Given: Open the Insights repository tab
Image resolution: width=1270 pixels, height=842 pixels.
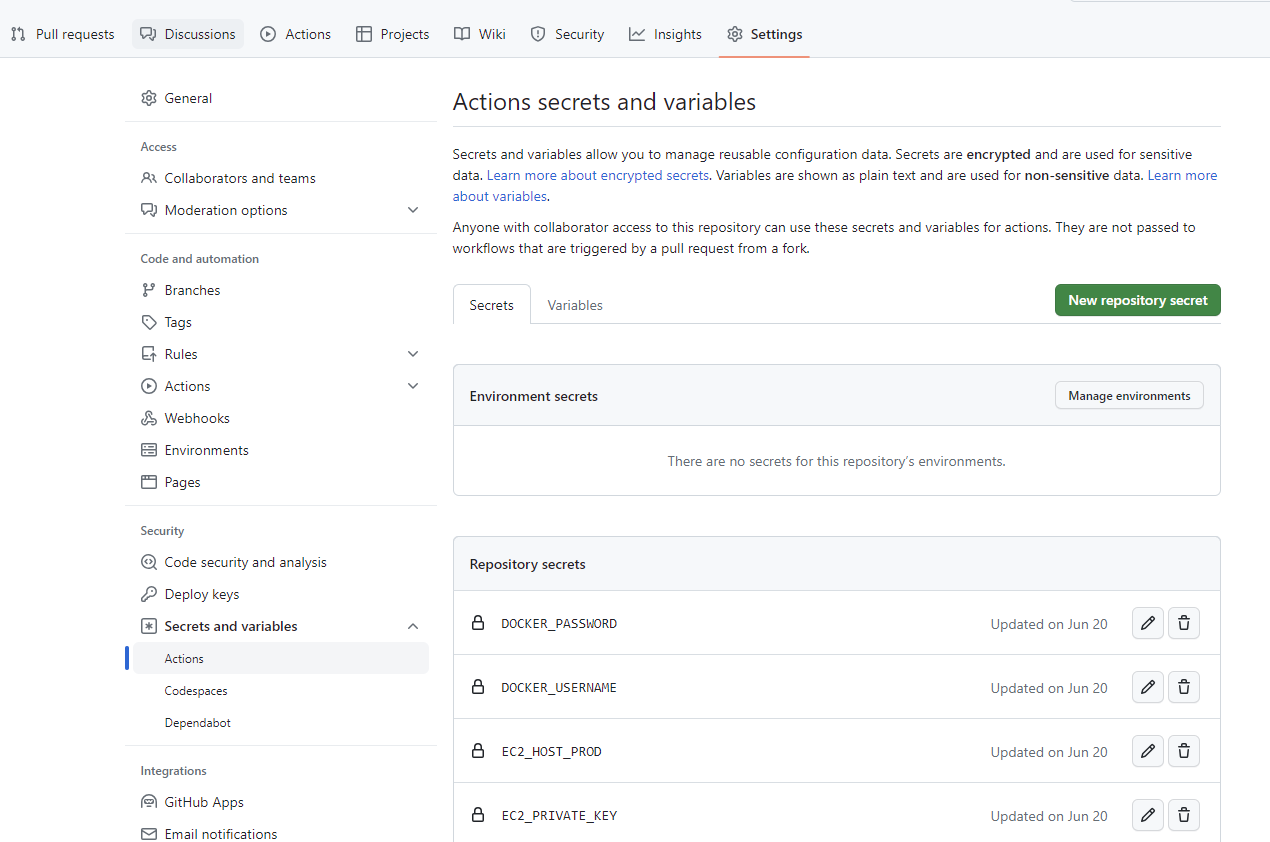Looking at the screenshot, I should 666,34.
